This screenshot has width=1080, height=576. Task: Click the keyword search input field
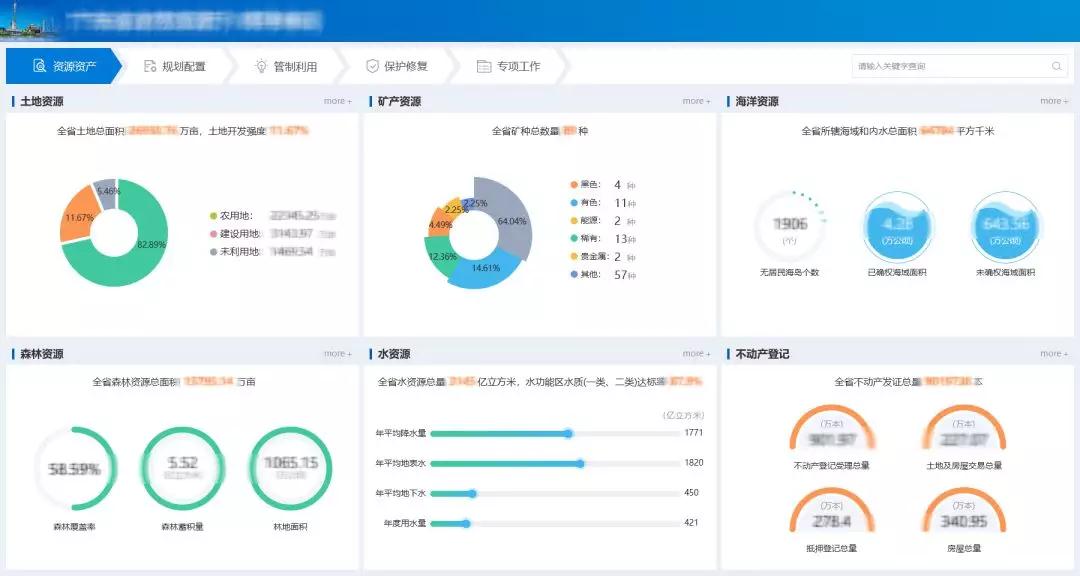tap(959, 66)
